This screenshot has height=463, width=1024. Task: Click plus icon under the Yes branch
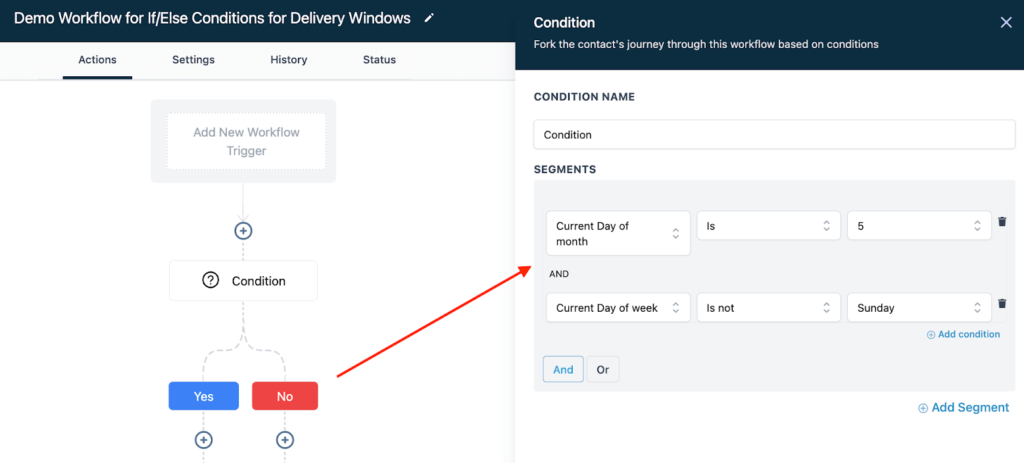(203, 440)
